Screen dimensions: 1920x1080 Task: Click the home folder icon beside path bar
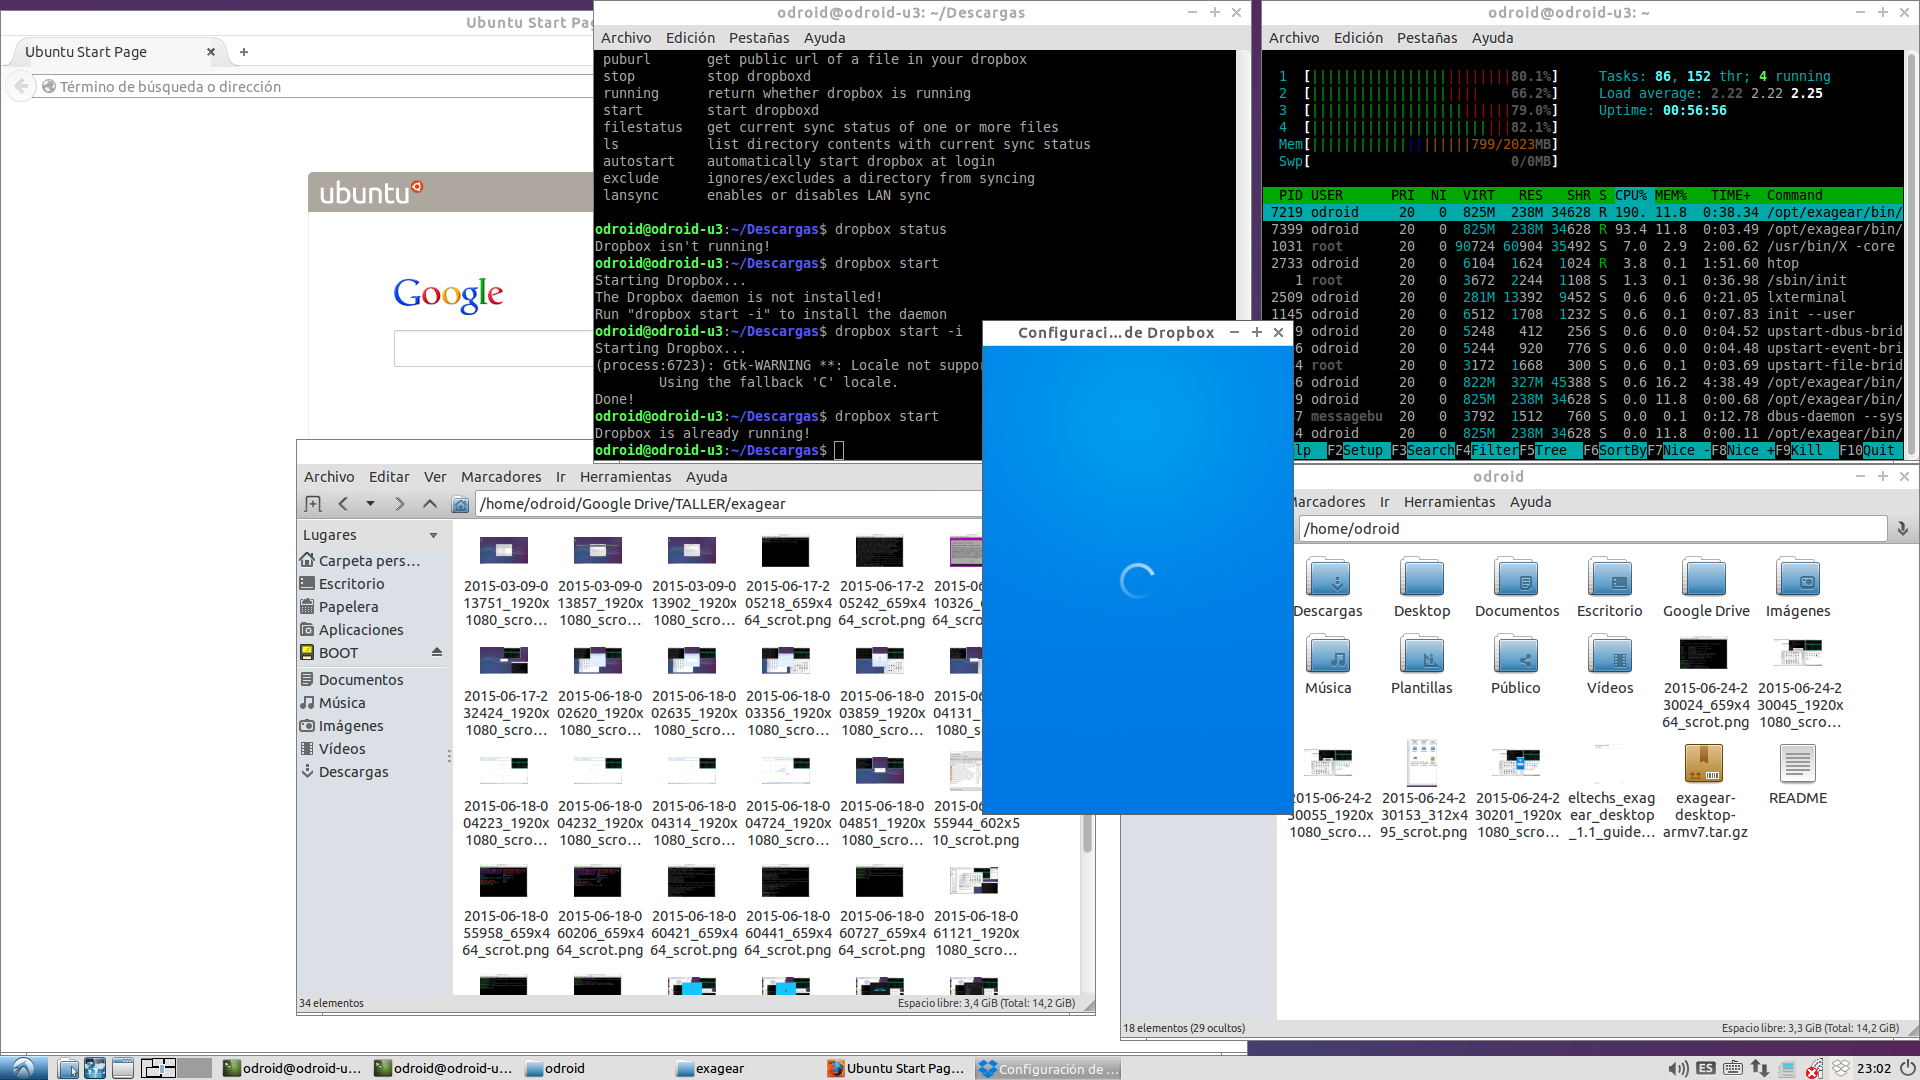coord(460,504)
